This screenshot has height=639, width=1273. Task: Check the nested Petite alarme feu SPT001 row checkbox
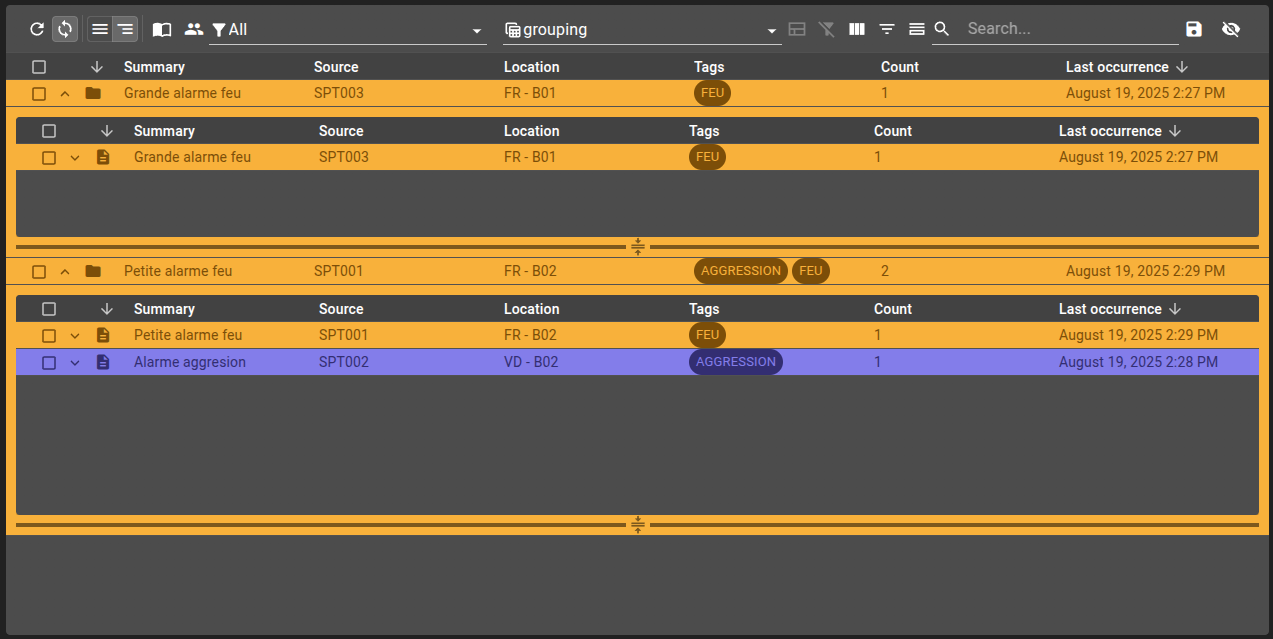tap(49, 335)
